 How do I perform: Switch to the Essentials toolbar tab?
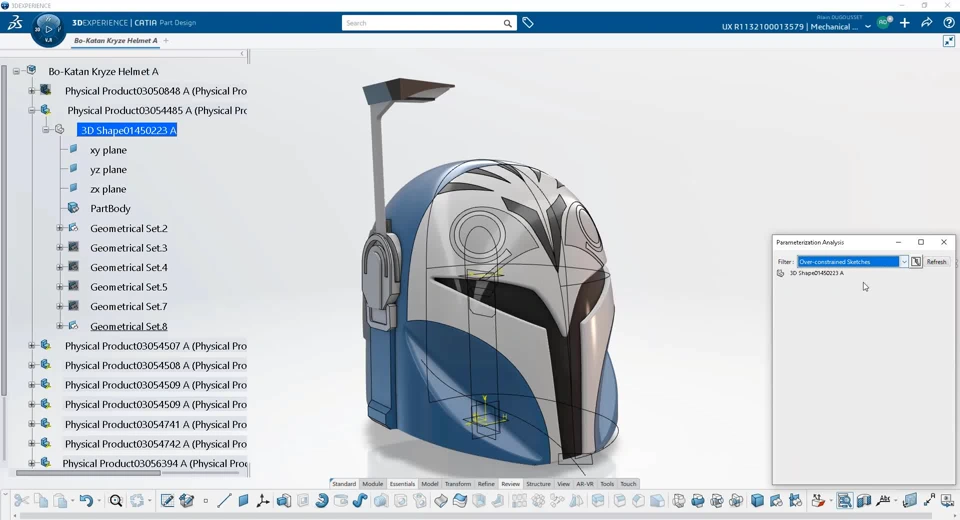[402, 484]
